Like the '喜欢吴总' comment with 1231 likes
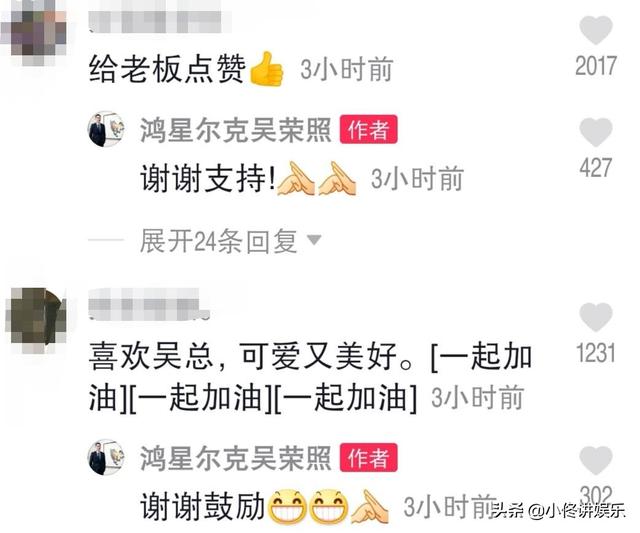 [596, 317]
